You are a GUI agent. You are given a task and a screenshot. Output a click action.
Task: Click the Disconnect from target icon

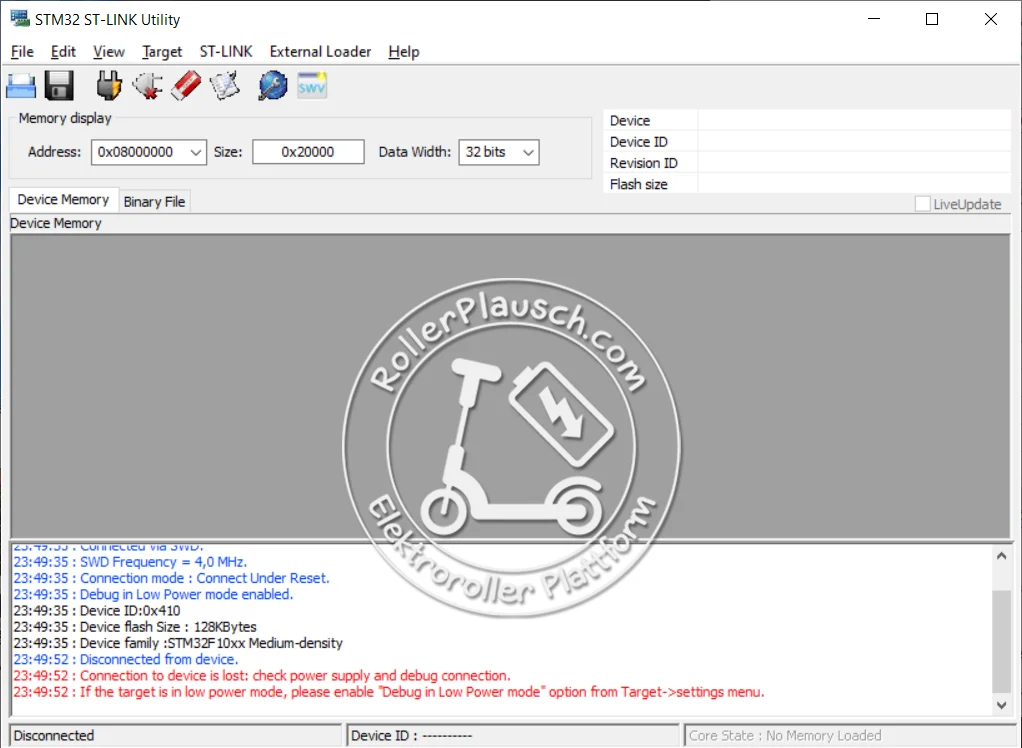[148, 86]
